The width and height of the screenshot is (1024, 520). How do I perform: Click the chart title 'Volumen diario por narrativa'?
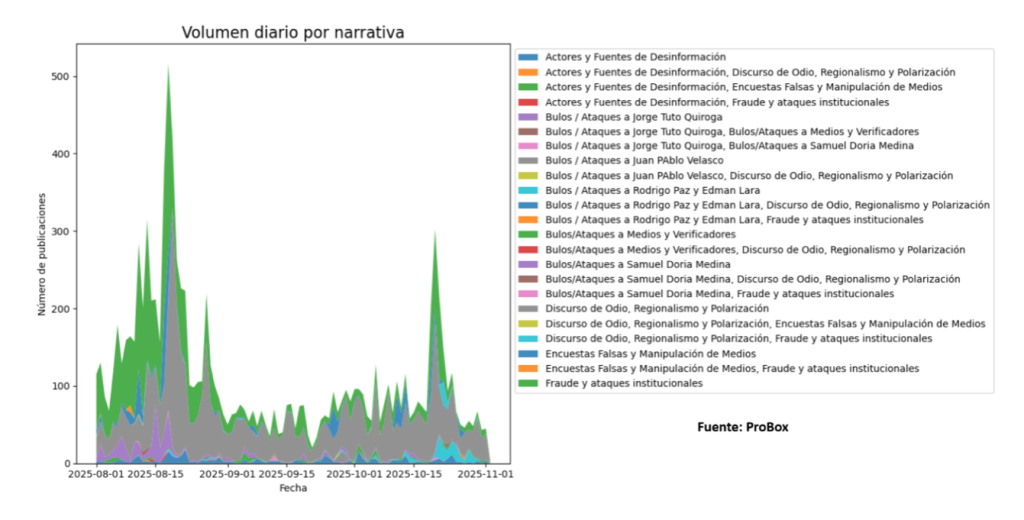tap(293, 32)
